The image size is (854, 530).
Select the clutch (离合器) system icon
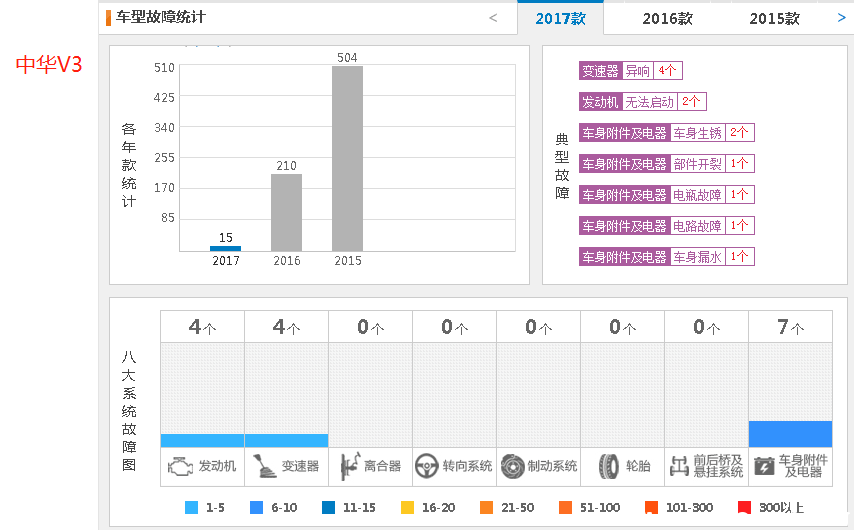tap(349, 466)
